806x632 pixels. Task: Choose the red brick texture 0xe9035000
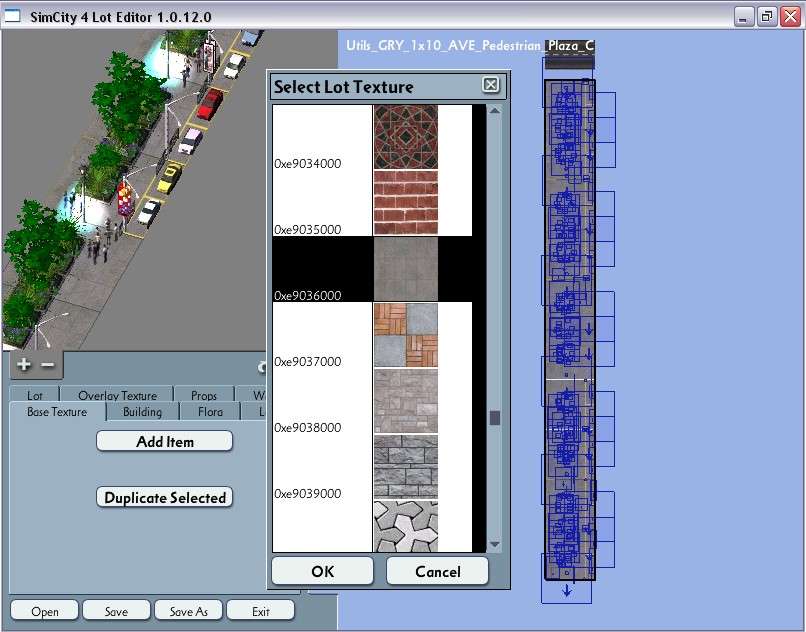(372, 203)
